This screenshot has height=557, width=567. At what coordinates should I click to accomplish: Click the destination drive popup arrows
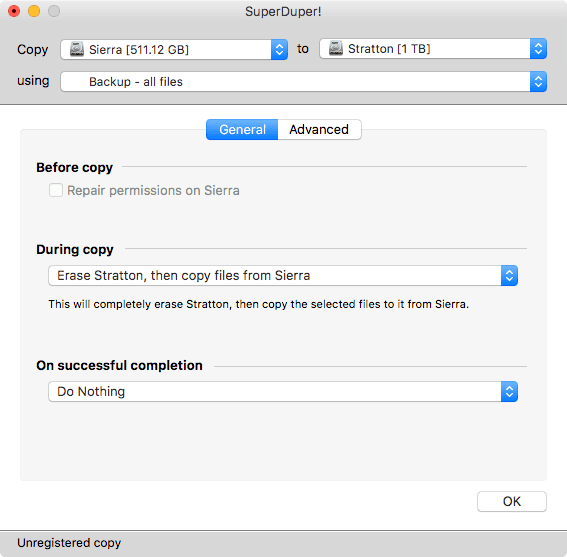coord(538,48)
